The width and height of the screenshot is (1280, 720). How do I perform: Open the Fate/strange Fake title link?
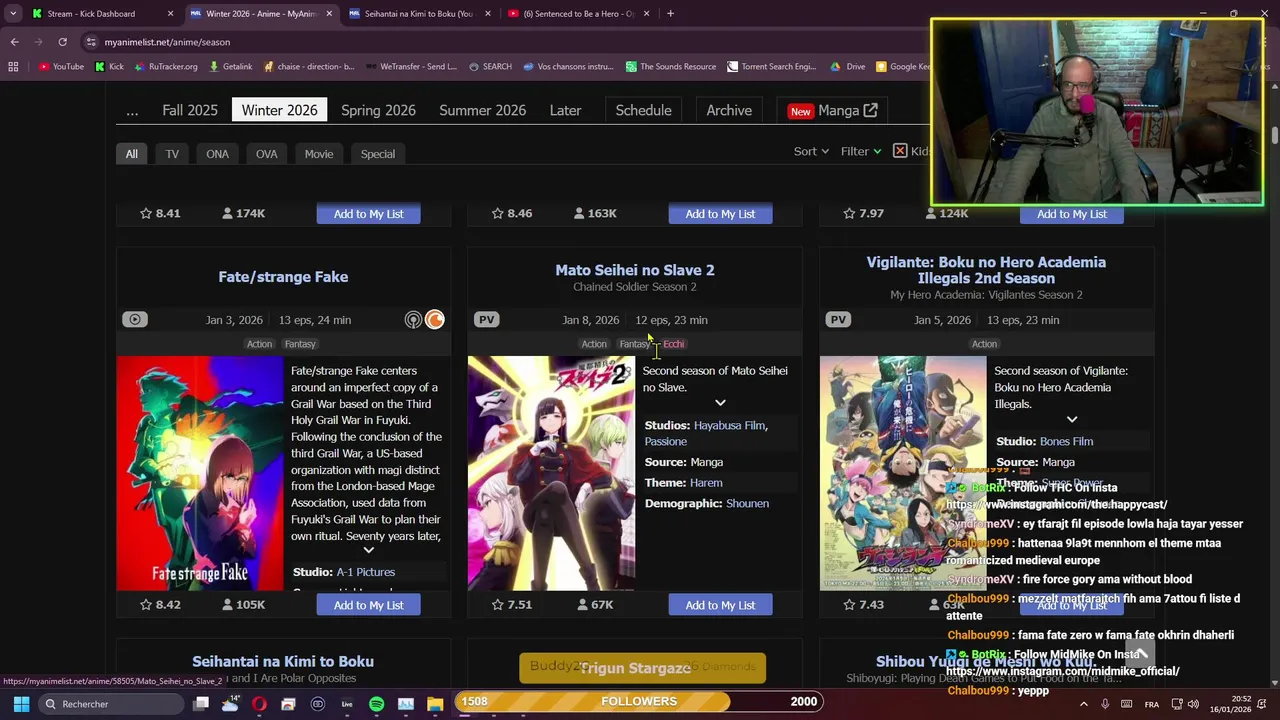(283, 277)
